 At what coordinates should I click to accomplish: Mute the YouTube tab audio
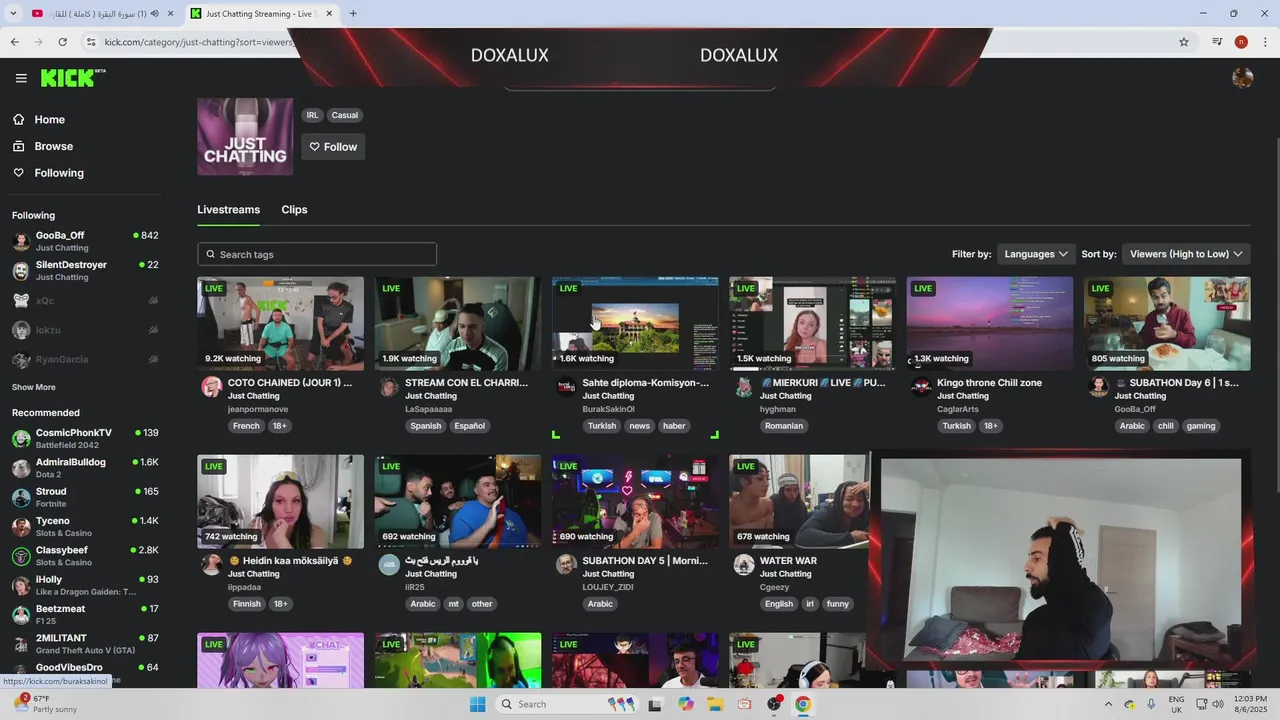click(154, 14)
